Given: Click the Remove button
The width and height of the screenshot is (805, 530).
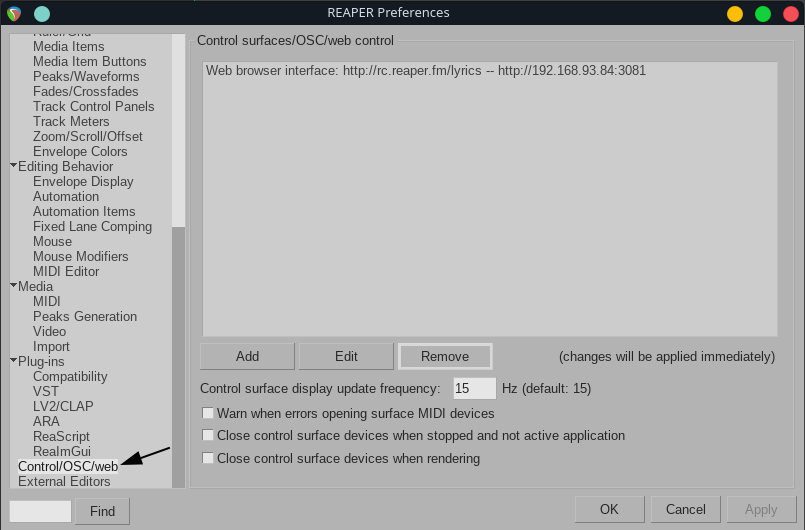Looking at the screenshot, I should pyautogui.click(x=445, y=356).
